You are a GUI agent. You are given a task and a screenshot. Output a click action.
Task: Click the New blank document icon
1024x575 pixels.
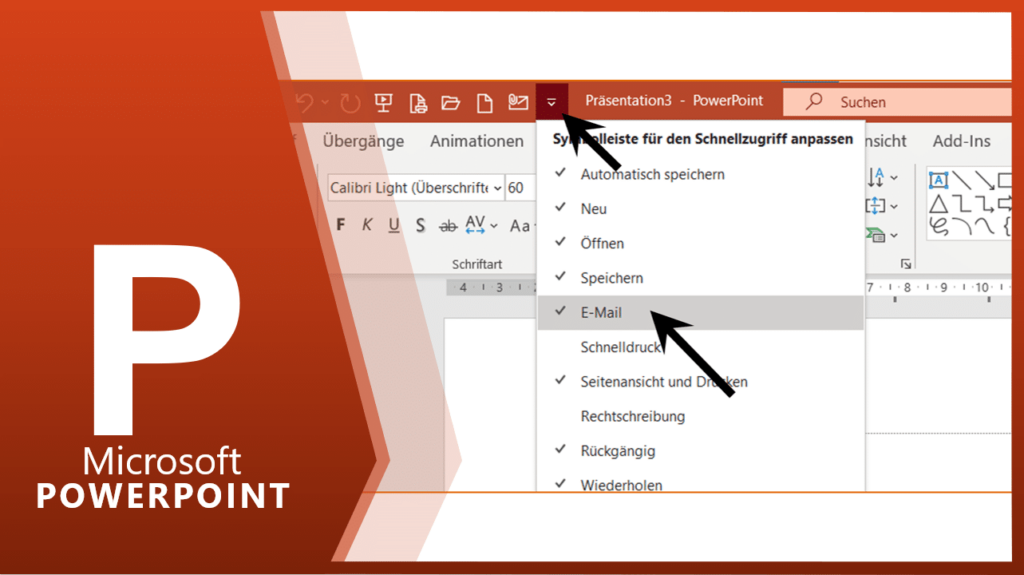[x=485, y=103]
